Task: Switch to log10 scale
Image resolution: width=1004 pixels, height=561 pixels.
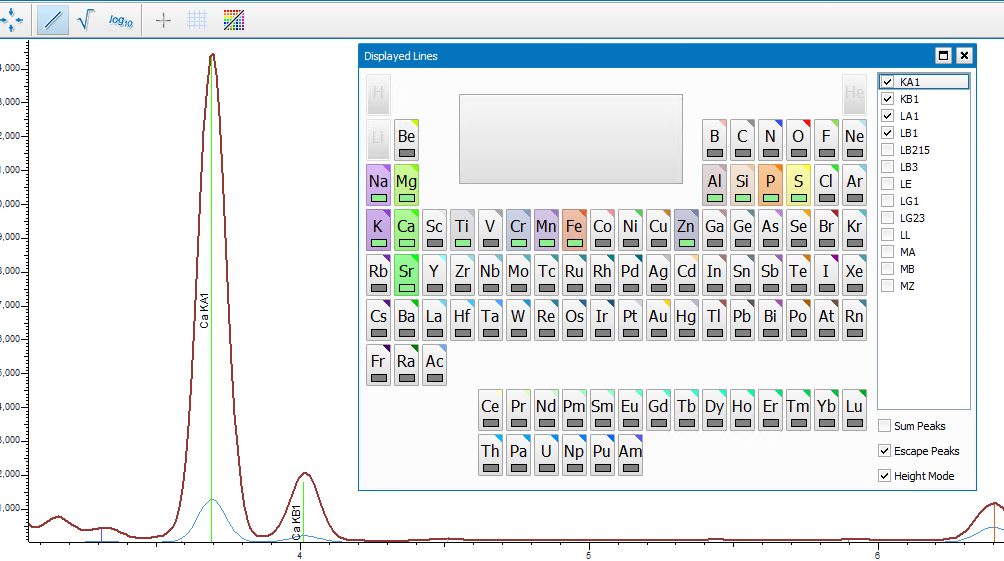Action: (120, 19)
